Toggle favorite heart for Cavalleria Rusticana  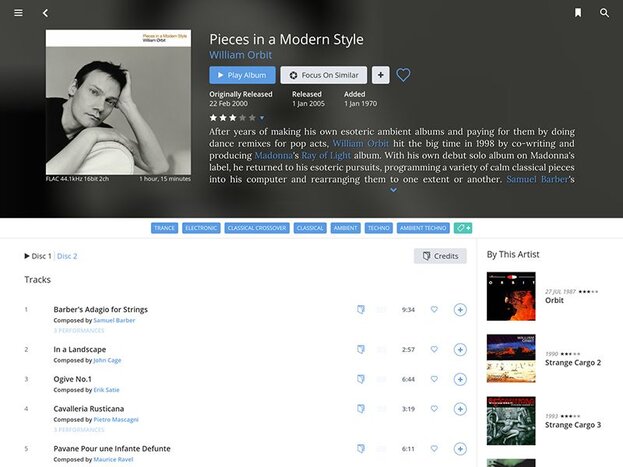[x=434, y=409]
